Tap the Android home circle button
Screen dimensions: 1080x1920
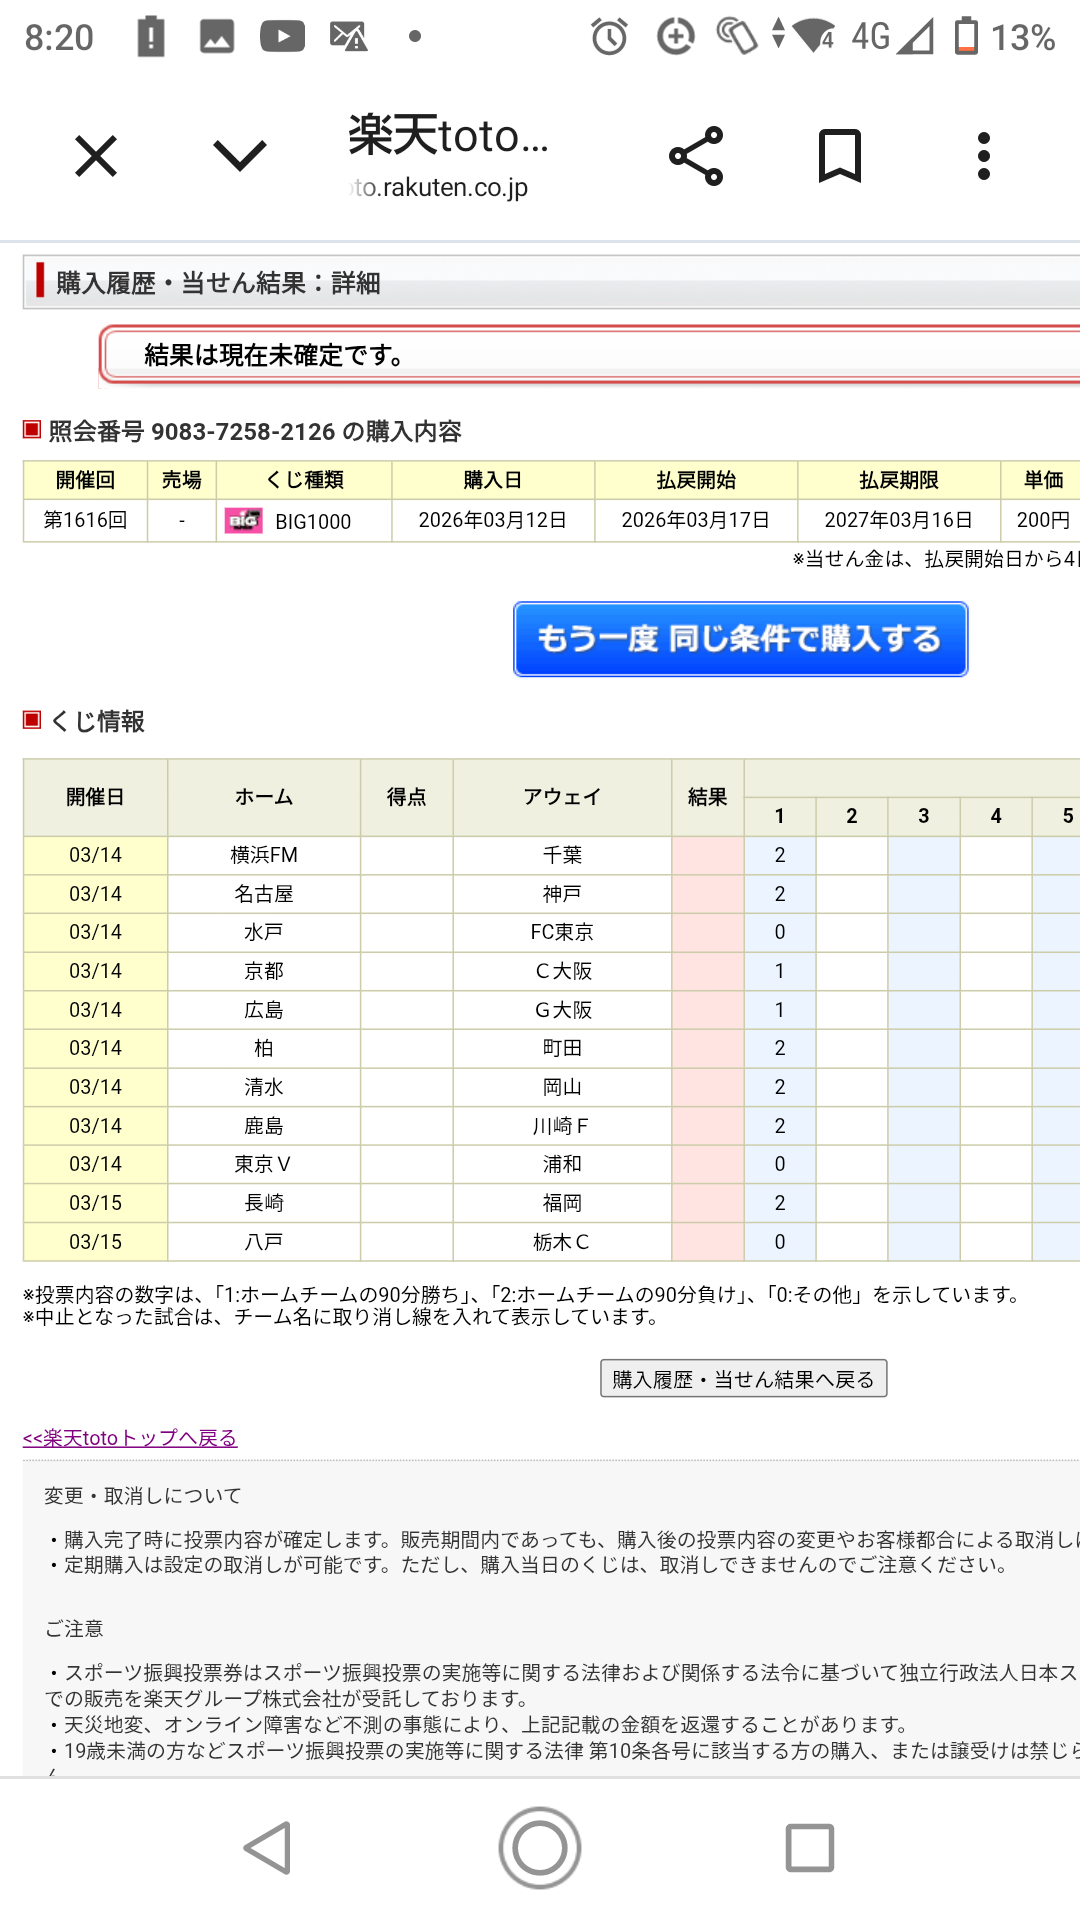[540, 1847]
